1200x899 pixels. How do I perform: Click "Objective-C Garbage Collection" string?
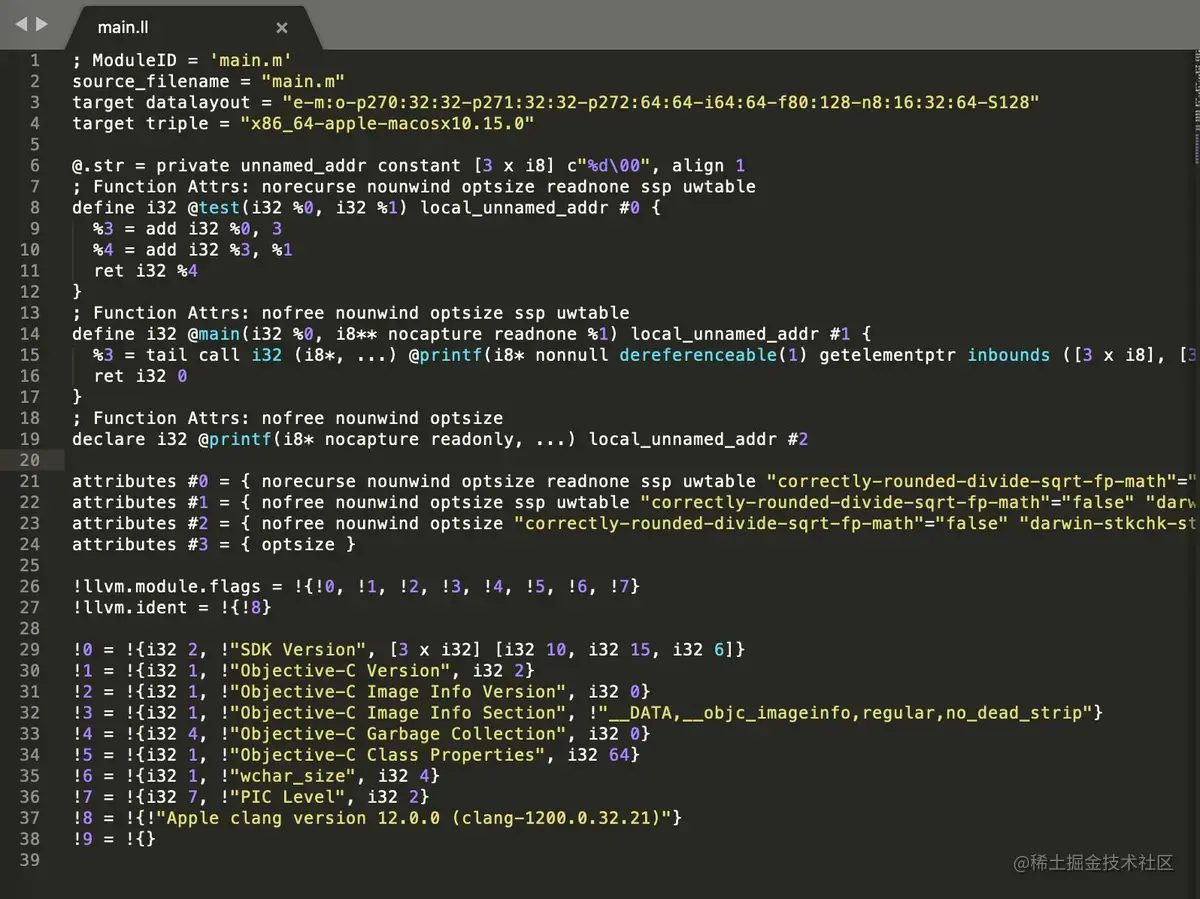[398, 734]
